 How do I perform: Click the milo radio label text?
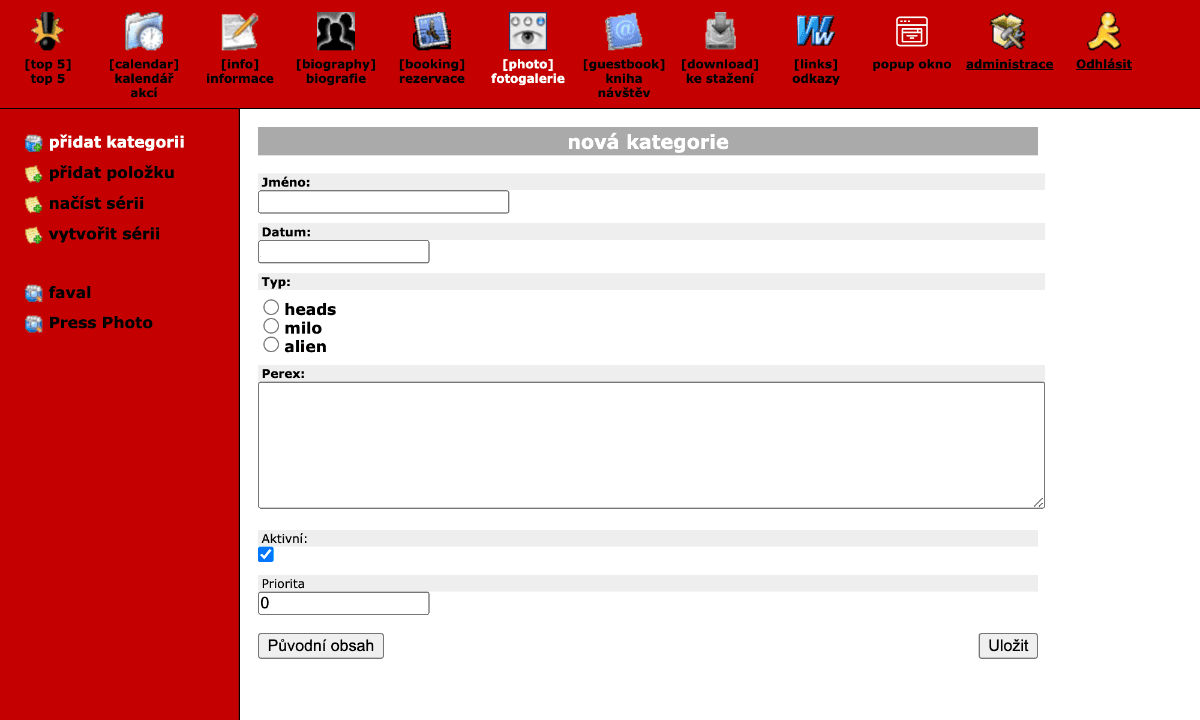(303, 328)
